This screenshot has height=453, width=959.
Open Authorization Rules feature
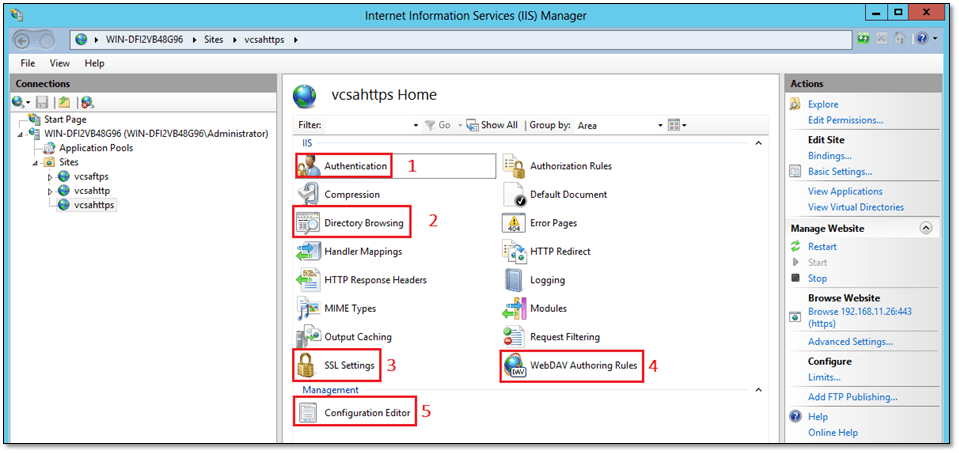[557, 166]
